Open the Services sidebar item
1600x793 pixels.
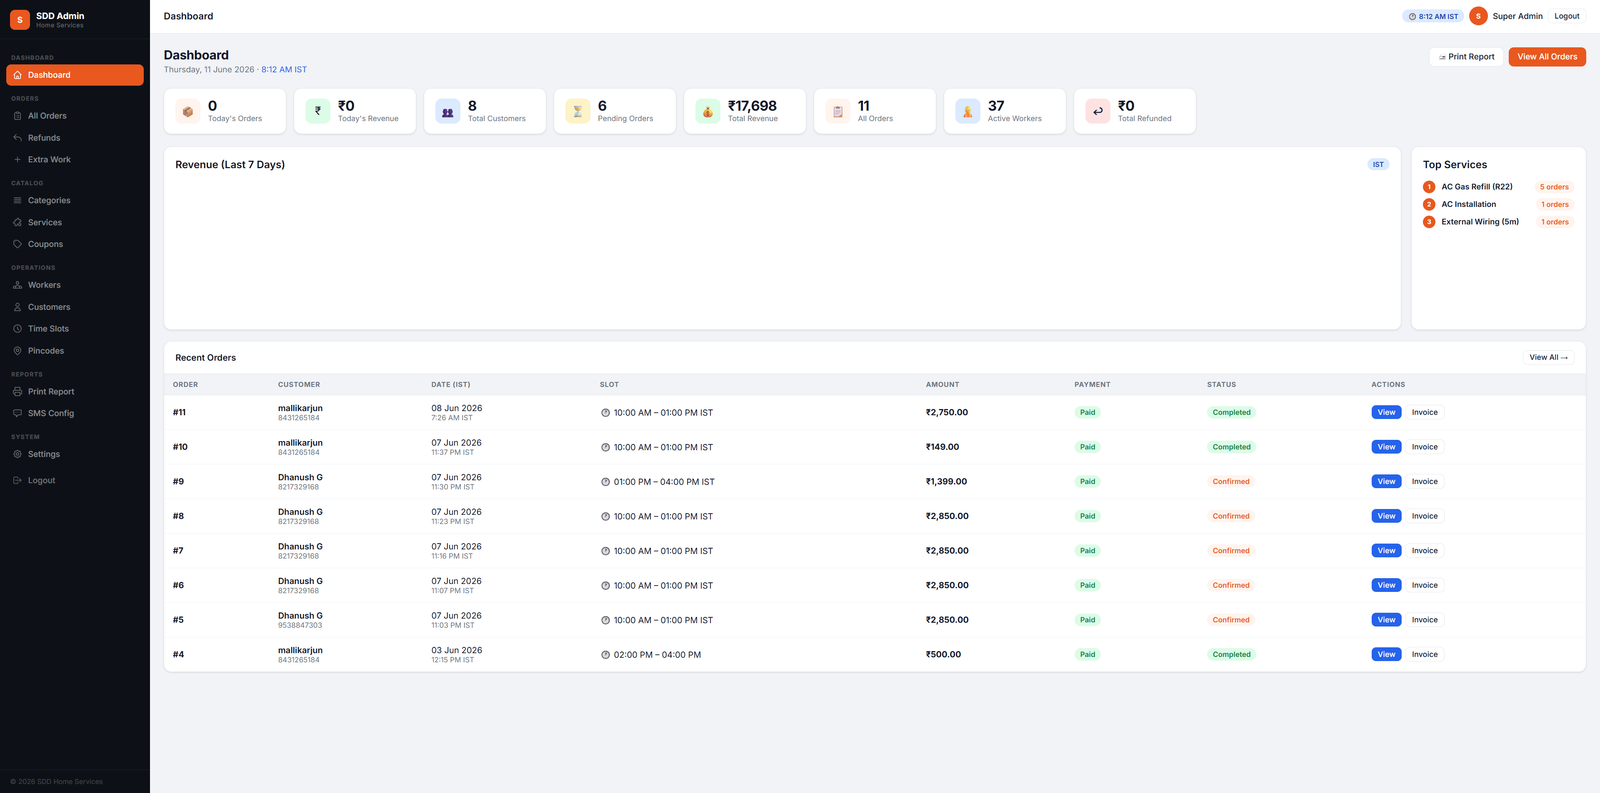click(75, 223)
